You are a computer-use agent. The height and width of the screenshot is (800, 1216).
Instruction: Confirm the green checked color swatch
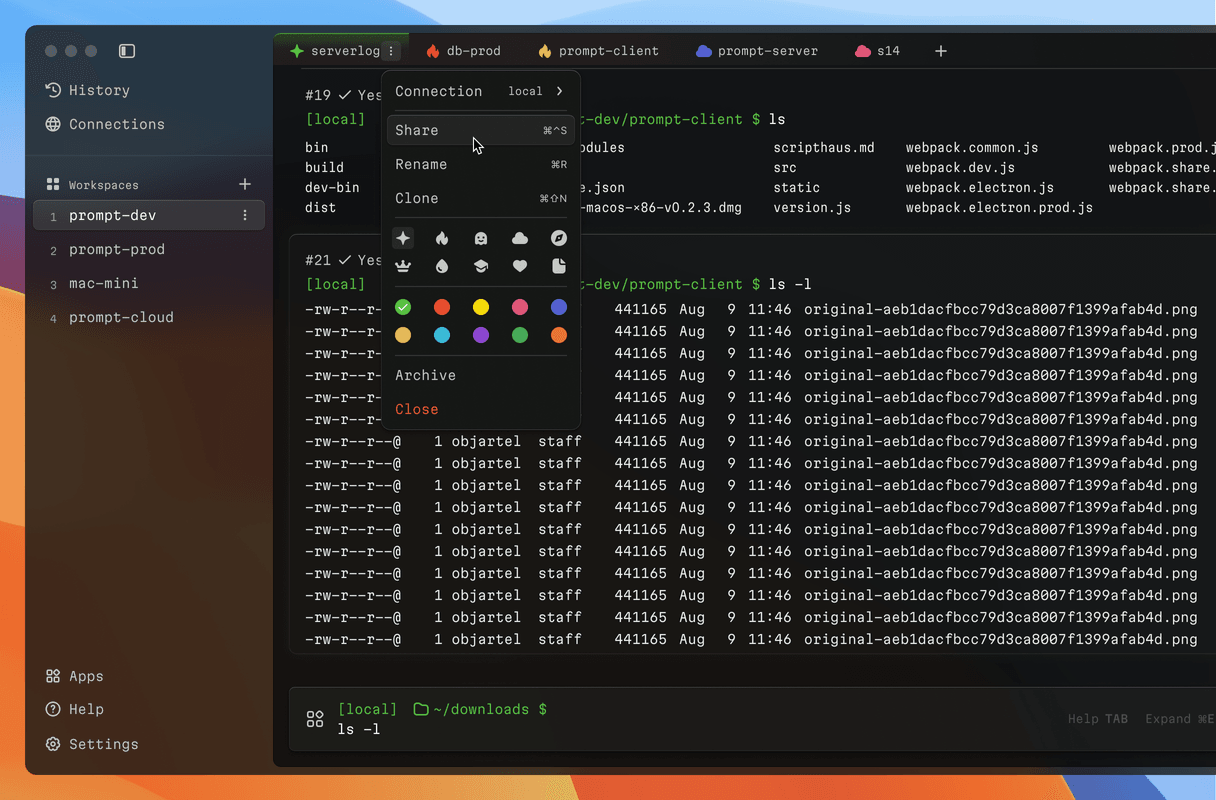(x=403, y=307)
